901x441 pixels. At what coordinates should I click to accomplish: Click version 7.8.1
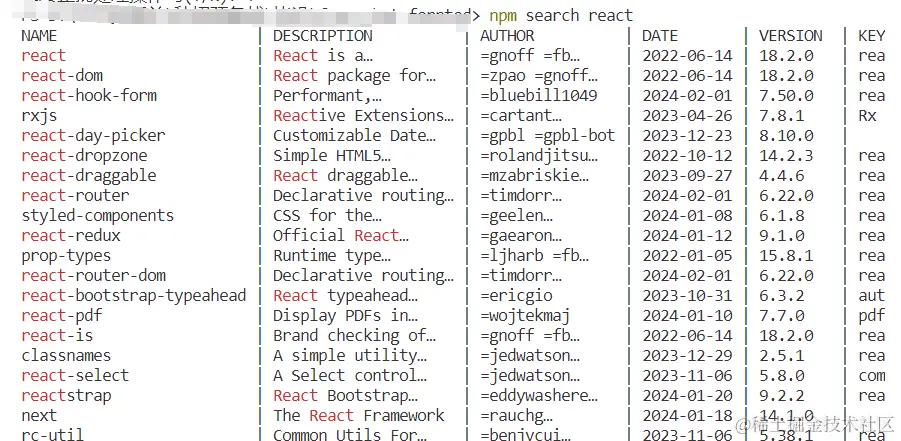tap(781, 116)
